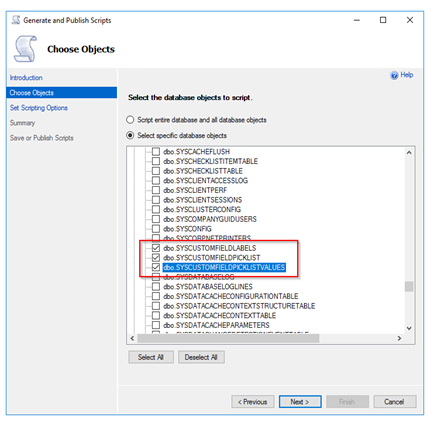Check dbo.SYSCLUSTERCONFIG checkbox
This screenshot has height=423, width=441.
(156, 210)
